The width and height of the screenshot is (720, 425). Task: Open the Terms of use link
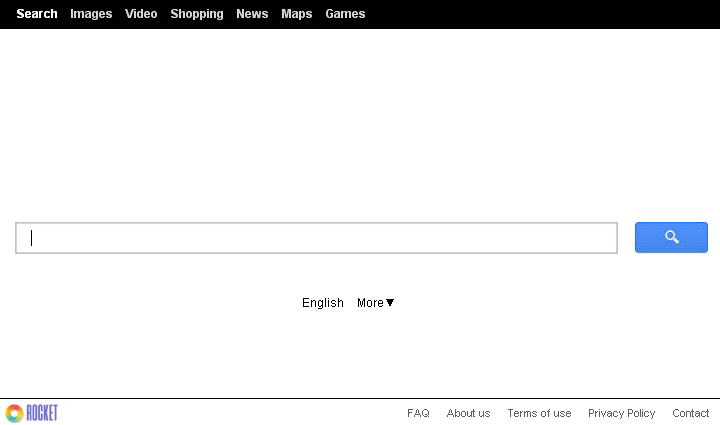[539, 413]
